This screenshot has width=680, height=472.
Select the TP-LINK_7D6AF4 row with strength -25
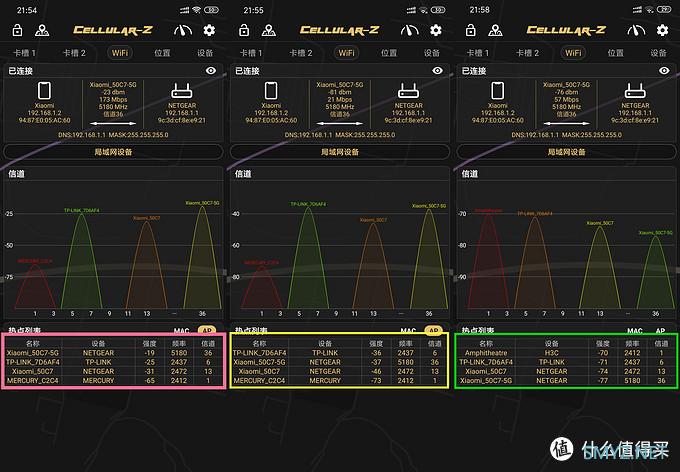click(114, 362)
